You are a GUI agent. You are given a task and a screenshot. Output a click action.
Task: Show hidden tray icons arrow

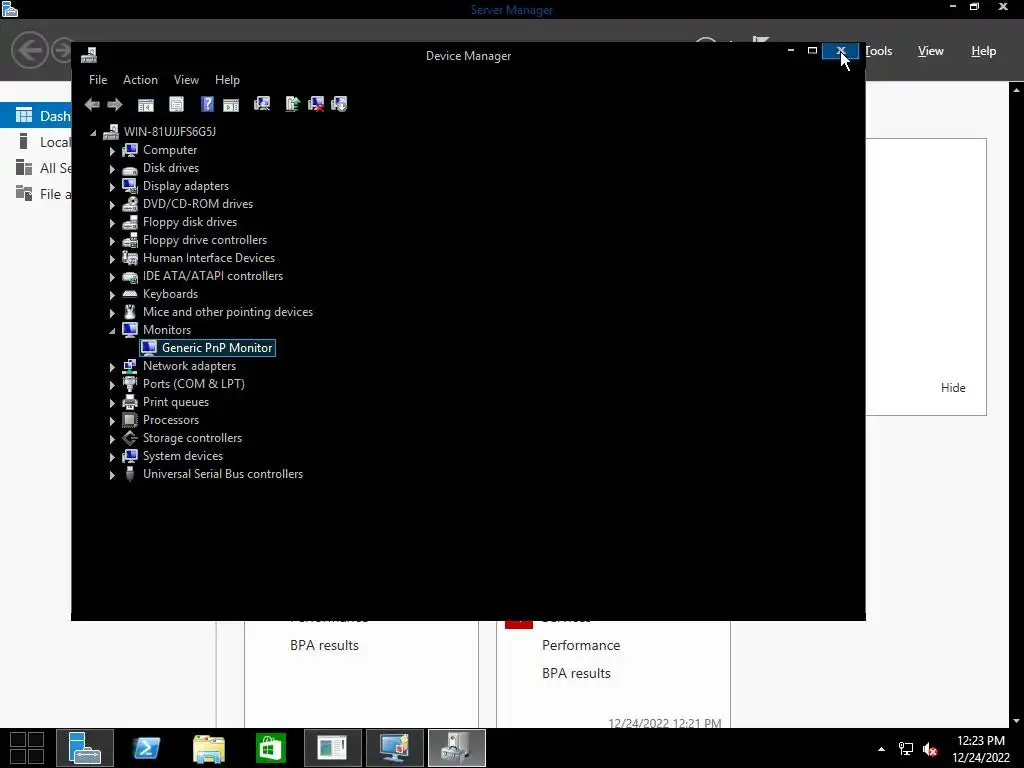click(881, 749)
